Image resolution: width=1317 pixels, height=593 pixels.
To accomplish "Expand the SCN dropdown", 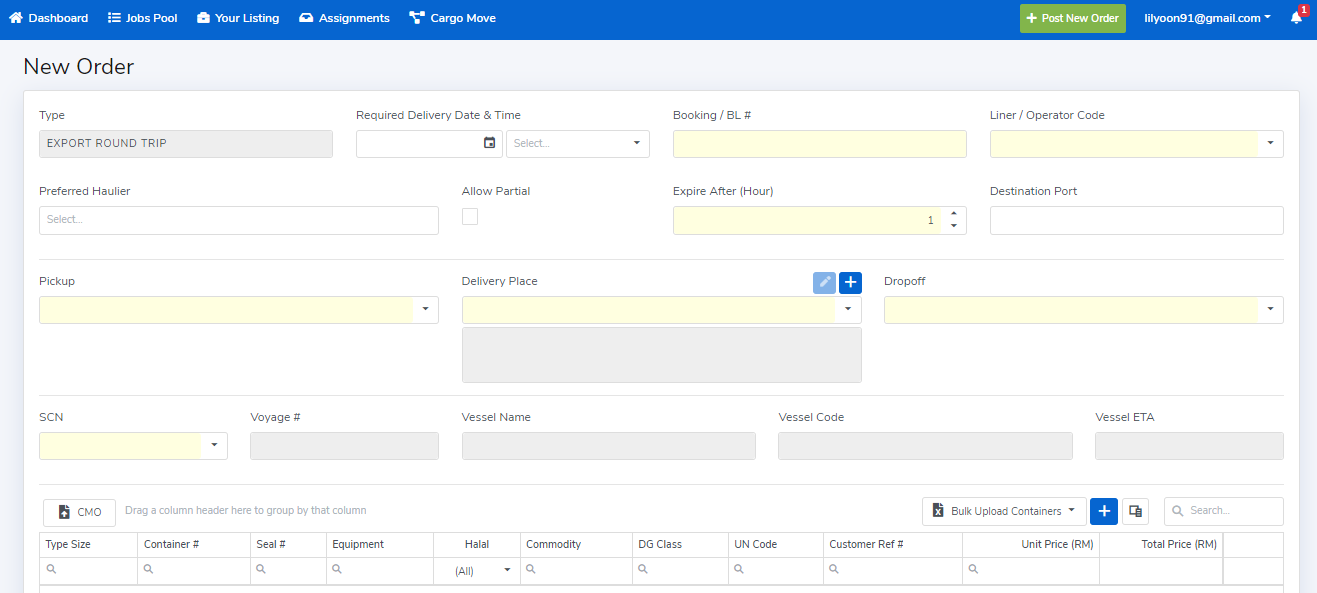I will coord(214,446).
